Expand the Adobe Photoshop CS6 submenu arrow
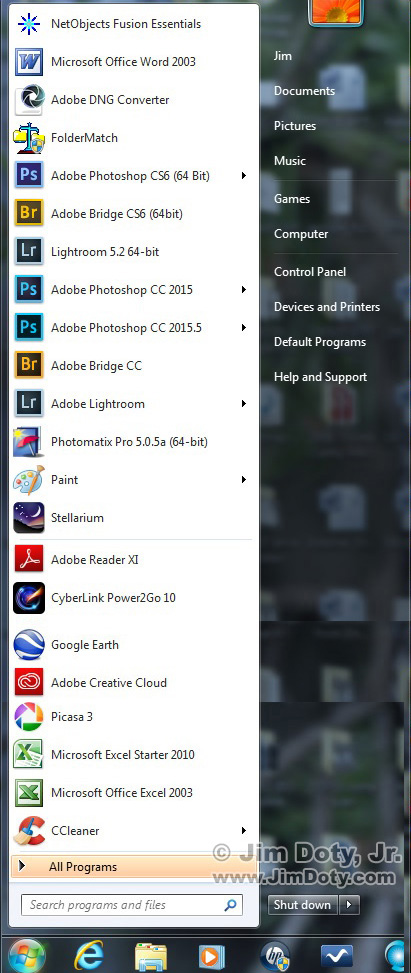411x973 pixels. coord(244,176)
